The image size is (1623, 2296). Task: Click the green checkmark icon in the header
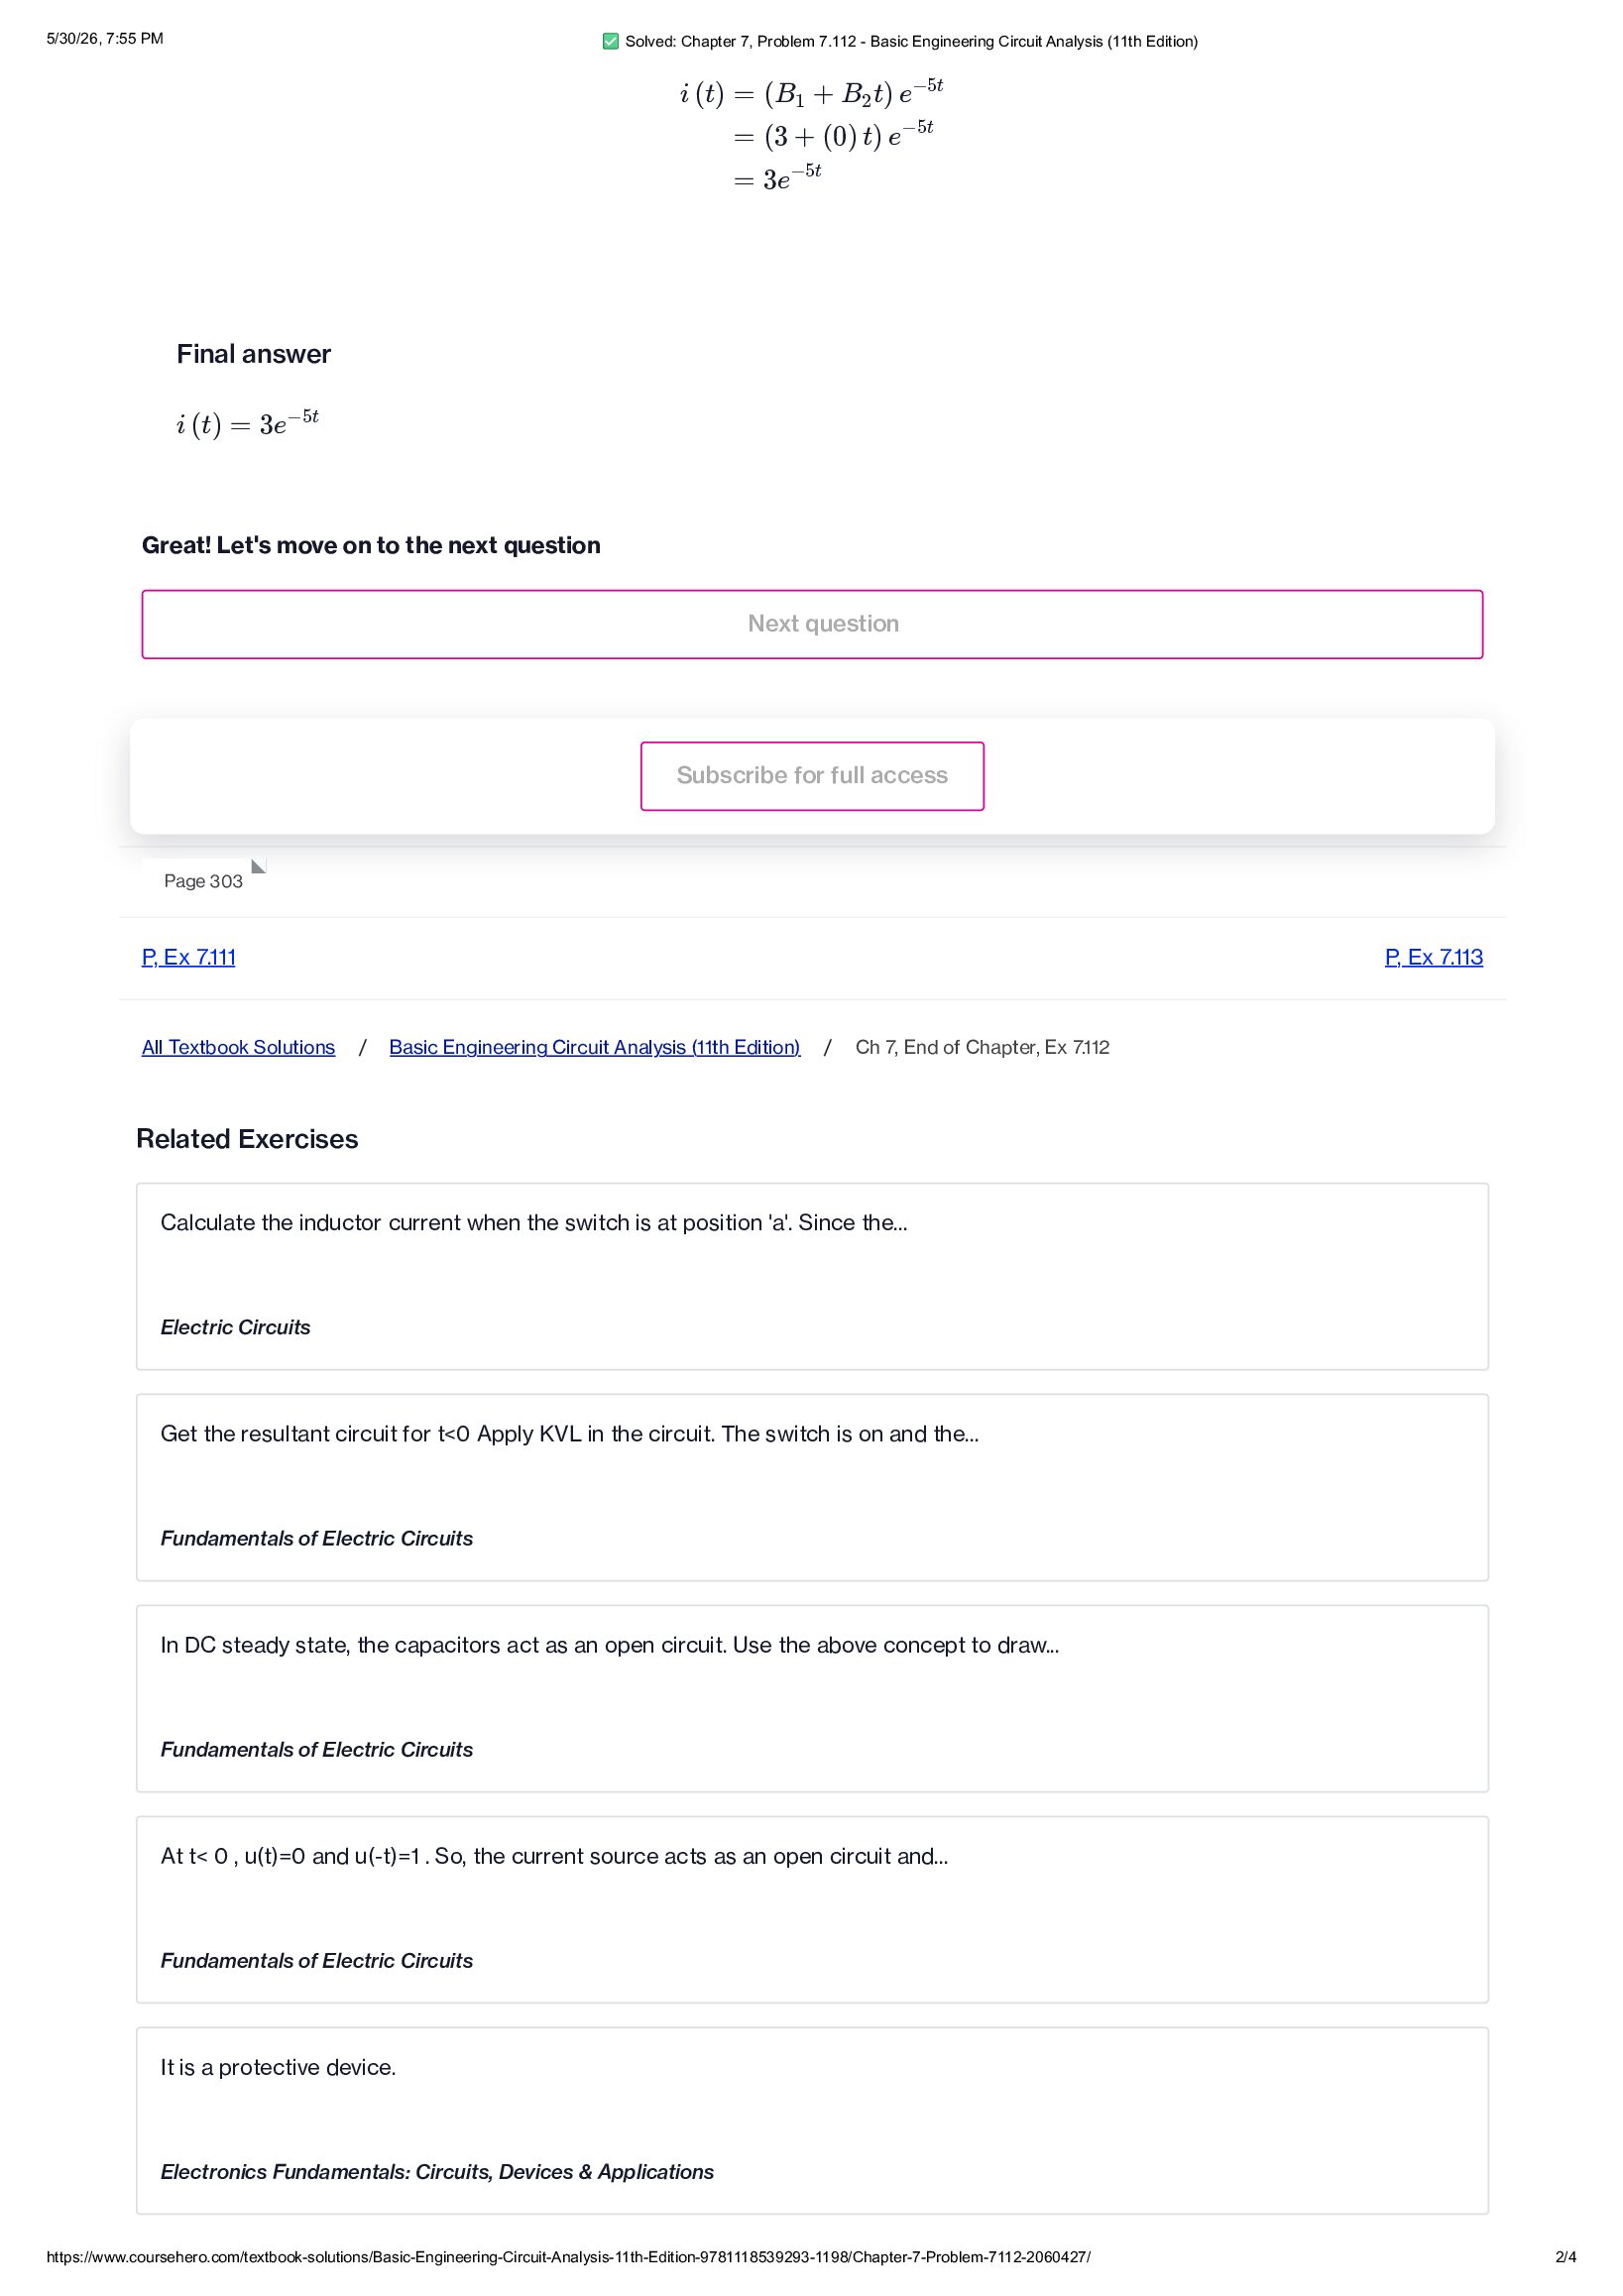(610, 41)
